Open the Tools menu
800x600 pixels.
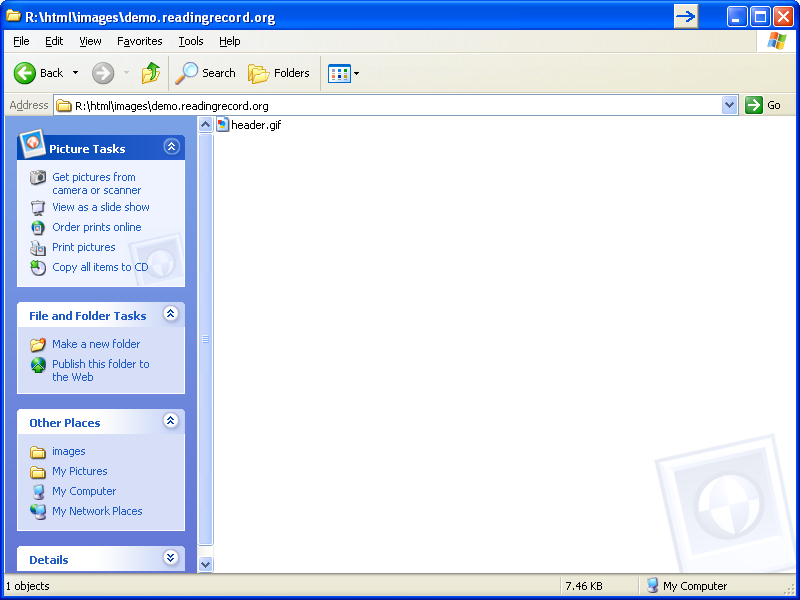coord(191,41)
